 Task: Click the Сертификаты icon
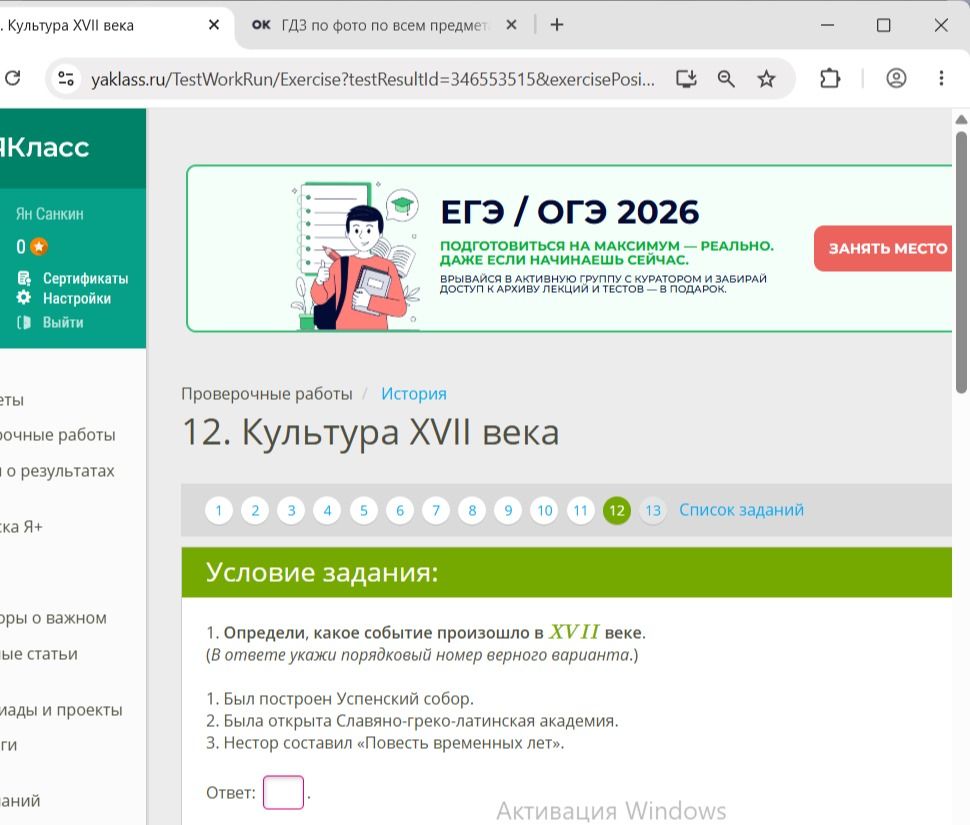point(24,278)
